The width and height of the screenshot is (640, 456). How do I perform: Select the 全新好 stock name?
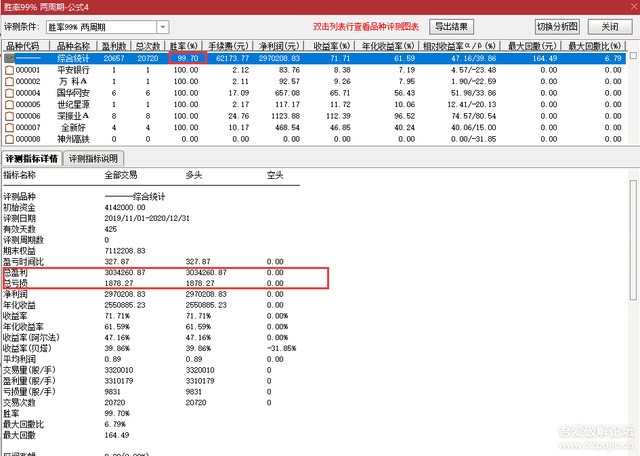(x=73, y=128)
